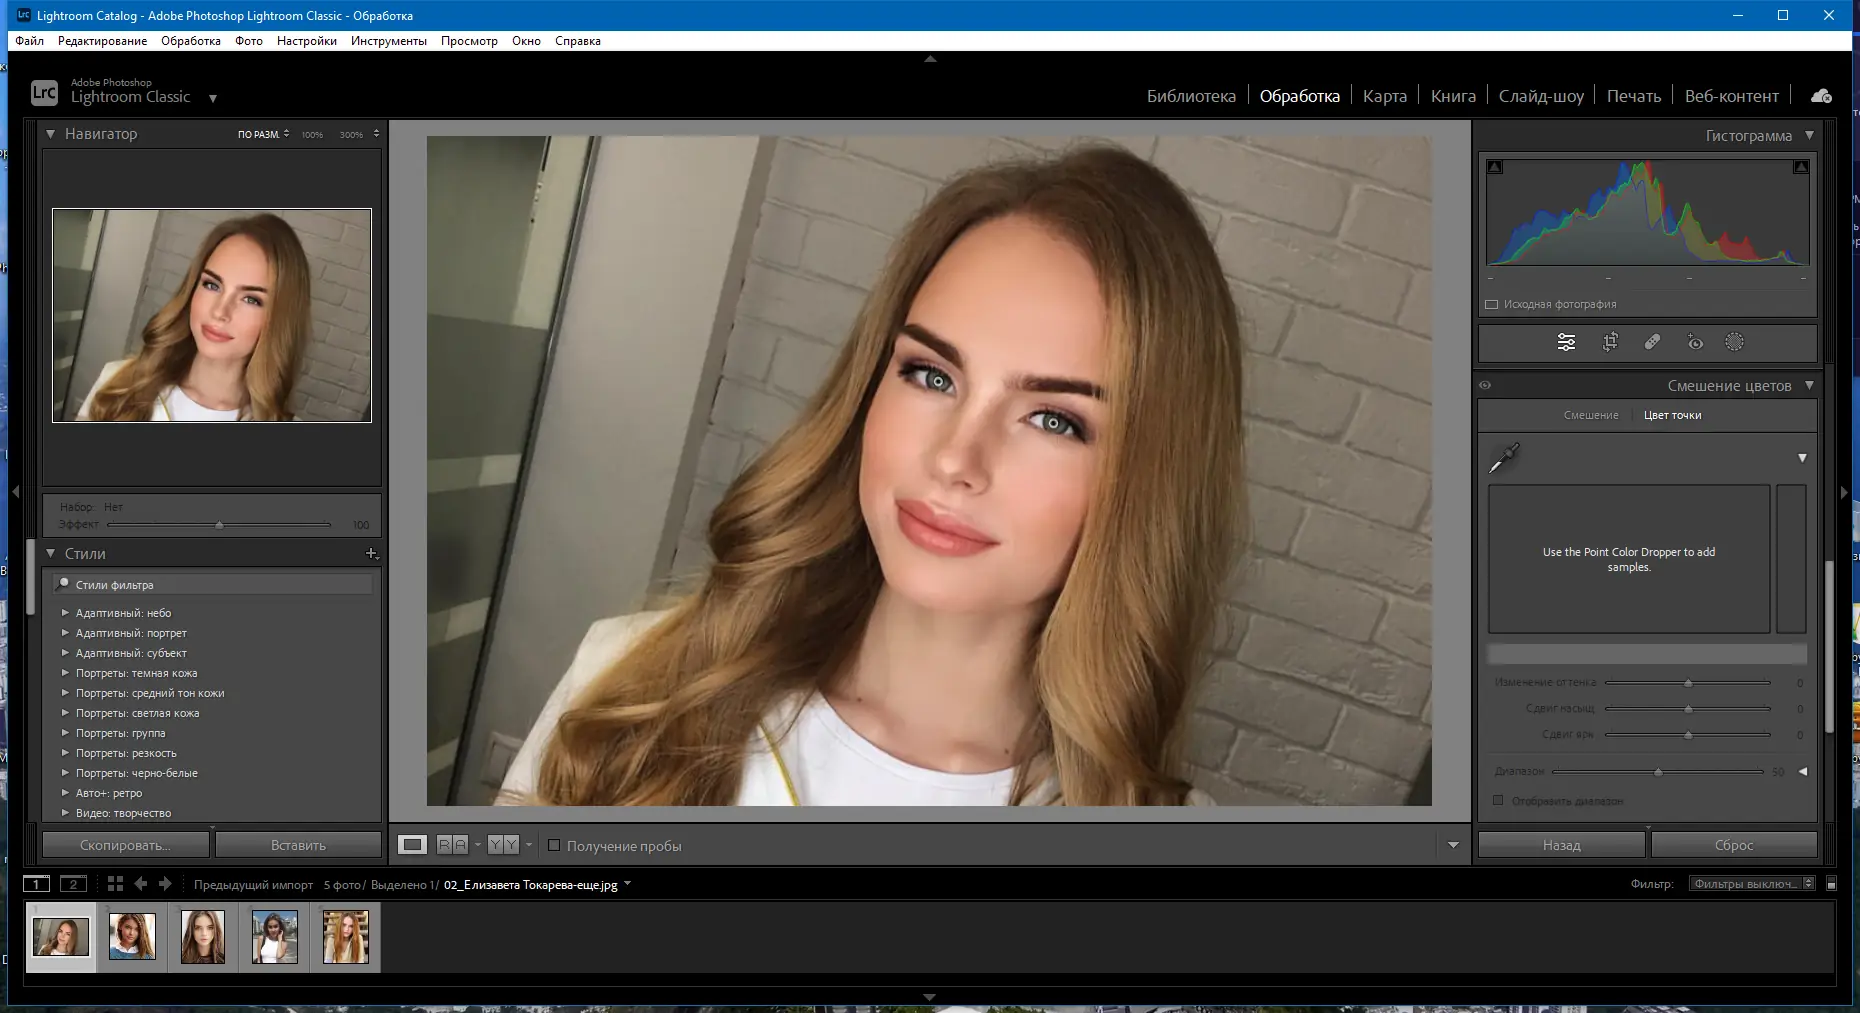
Task: Open main window display button 1
Action: [36, 884]
